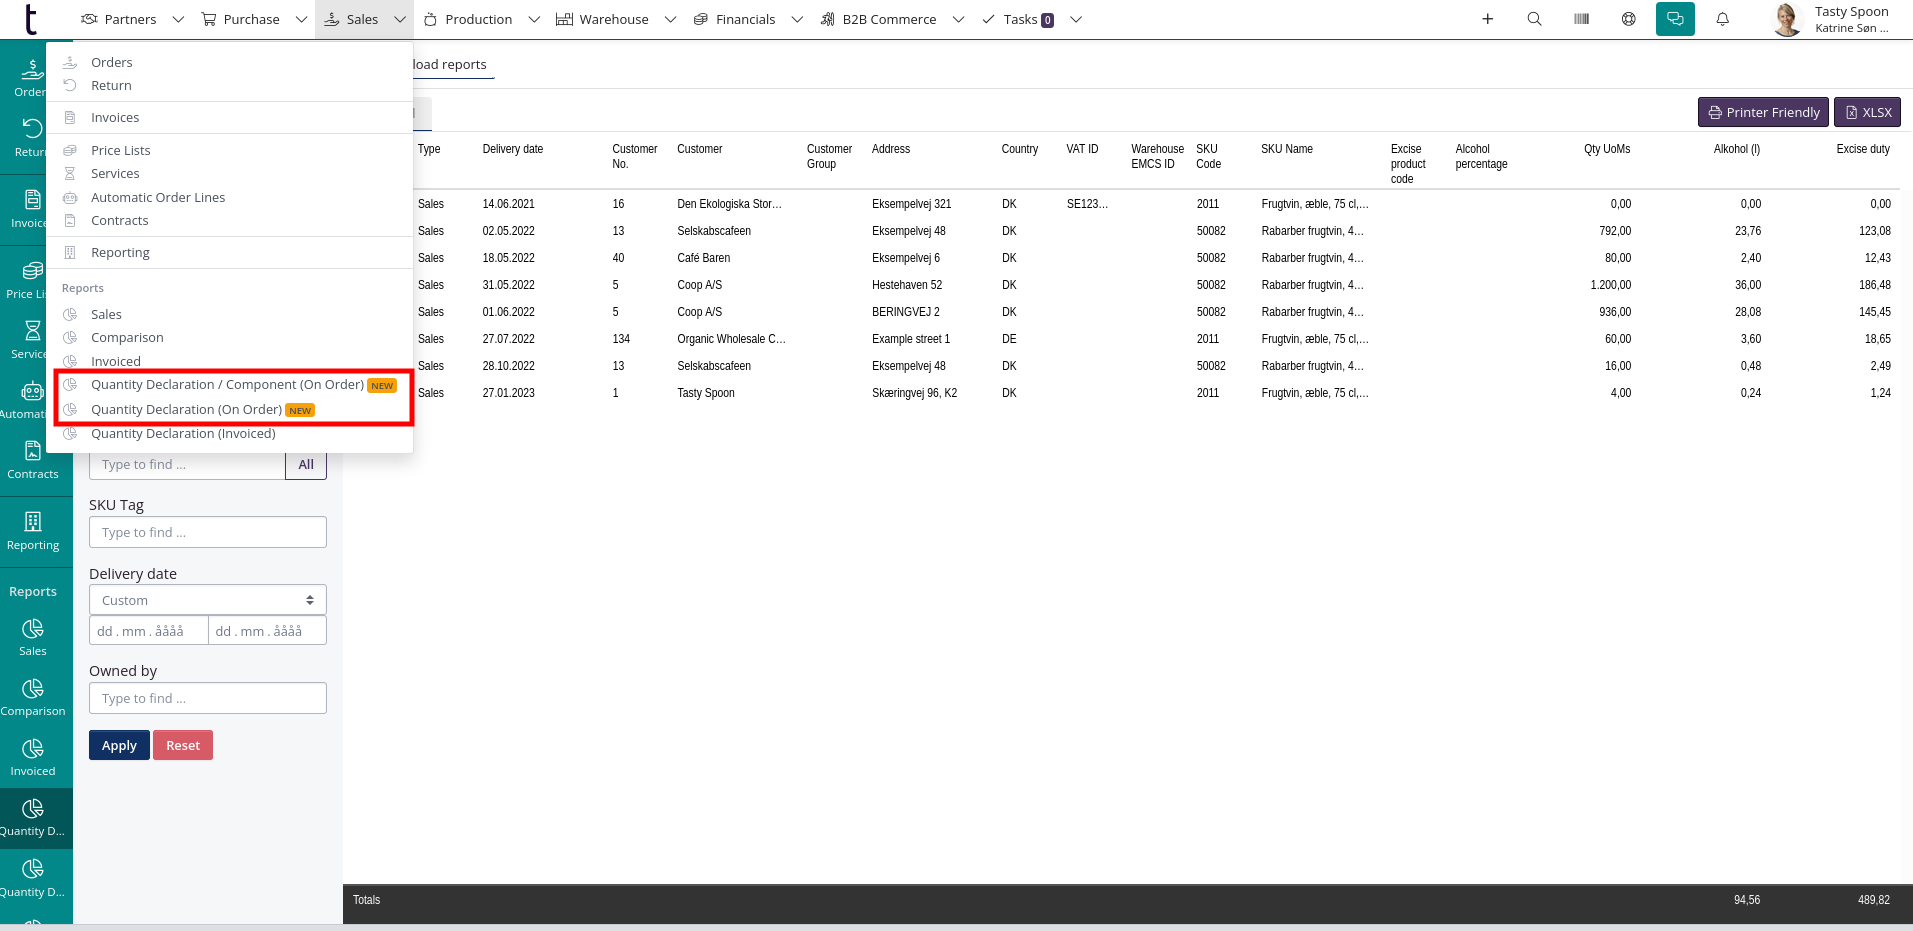
Task: Export report with XLSX button
Action: click(1866, 112)
